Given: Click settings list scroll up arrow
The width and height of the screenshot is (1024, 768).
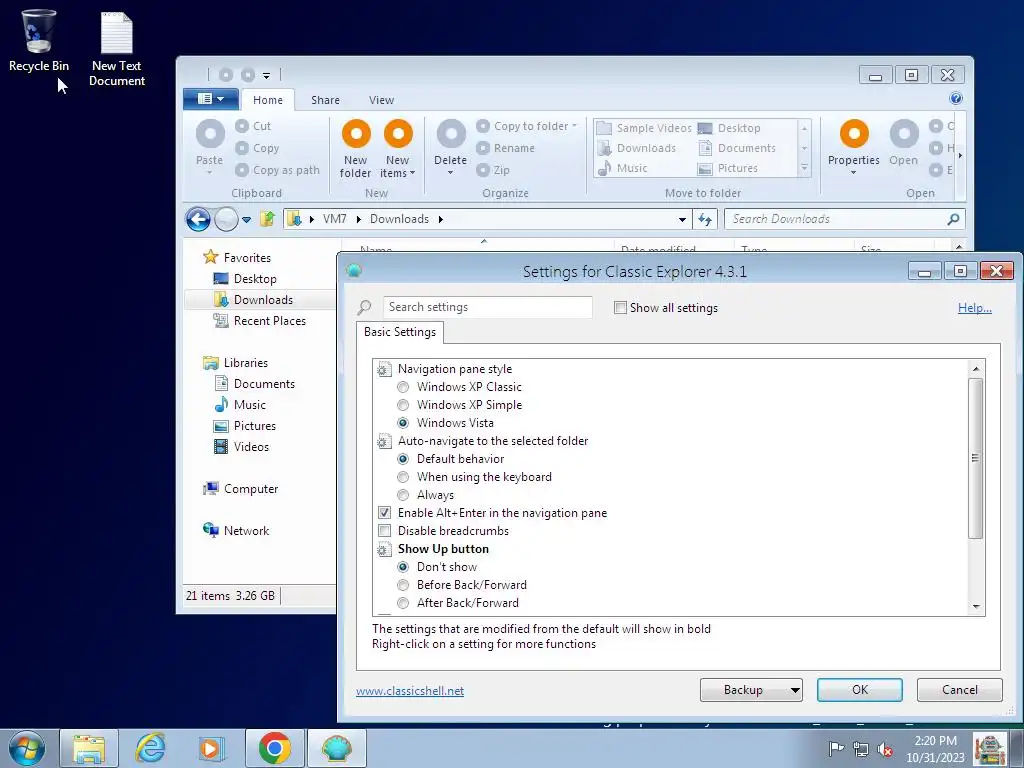Looking at the screenshot, I should 976,369.
